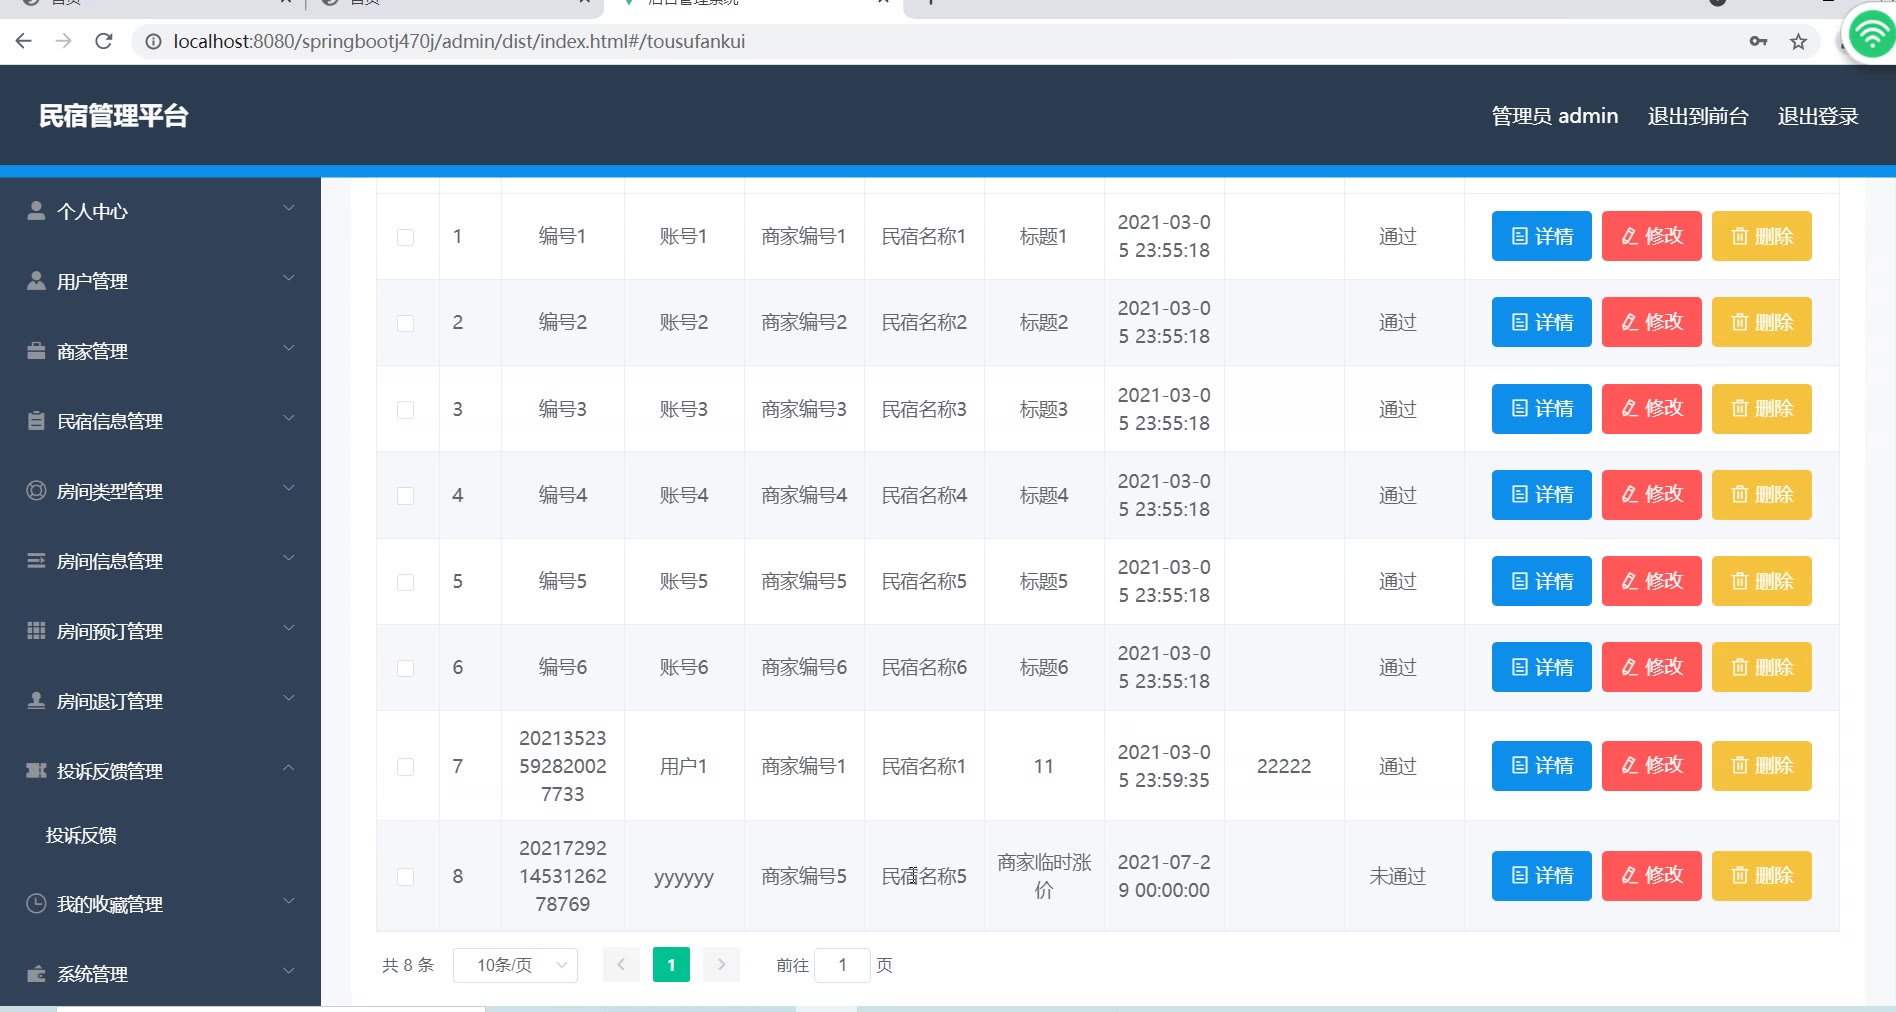Image resolution: width=1896 pixels, height=1012 pixels.
Task: Expand the 房间信息管理 menu chevron
Action: 289,558
